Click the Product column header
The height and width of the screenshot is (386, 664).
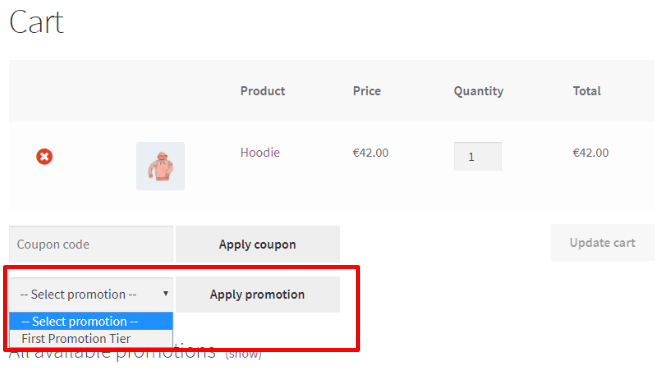(263, 91)
